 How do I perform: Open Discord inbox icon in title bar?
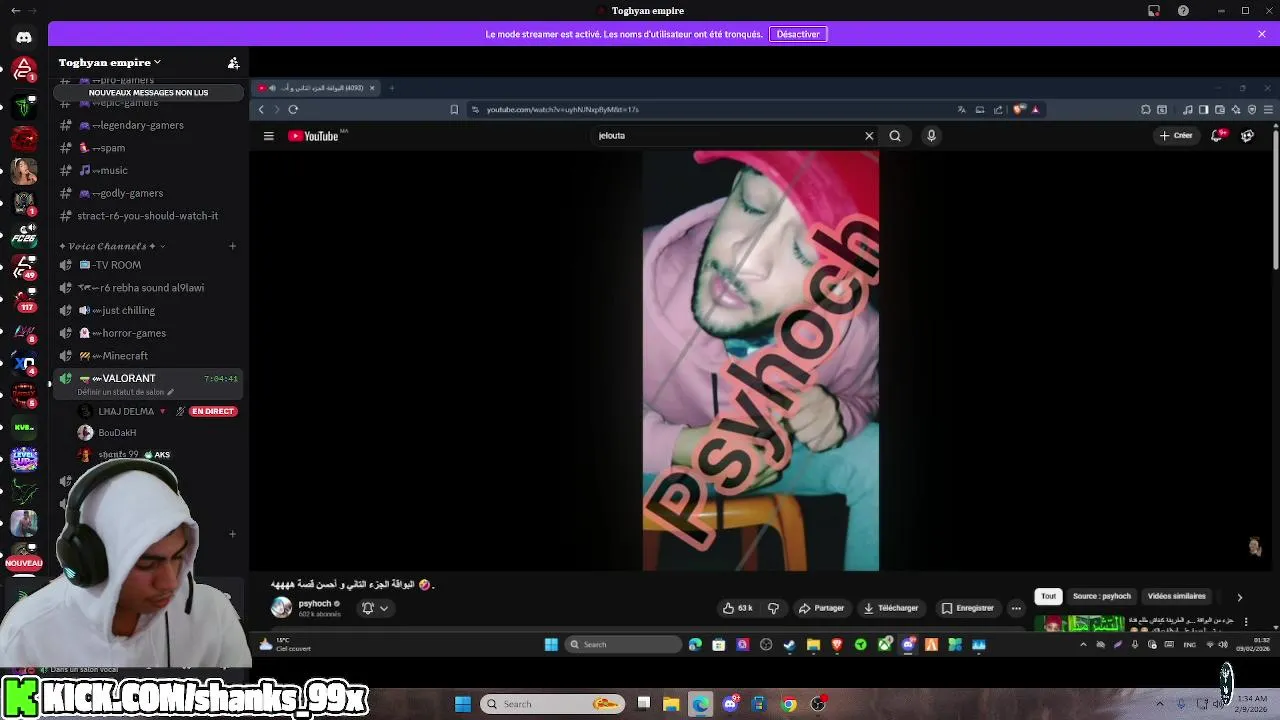(1154, 11)
